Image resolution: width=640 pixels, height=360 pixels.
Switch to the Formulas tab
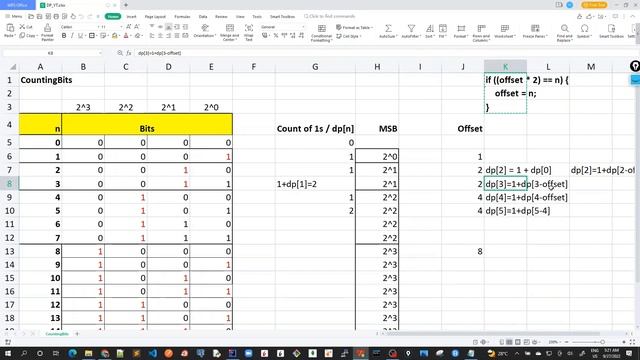coord(182,17)
